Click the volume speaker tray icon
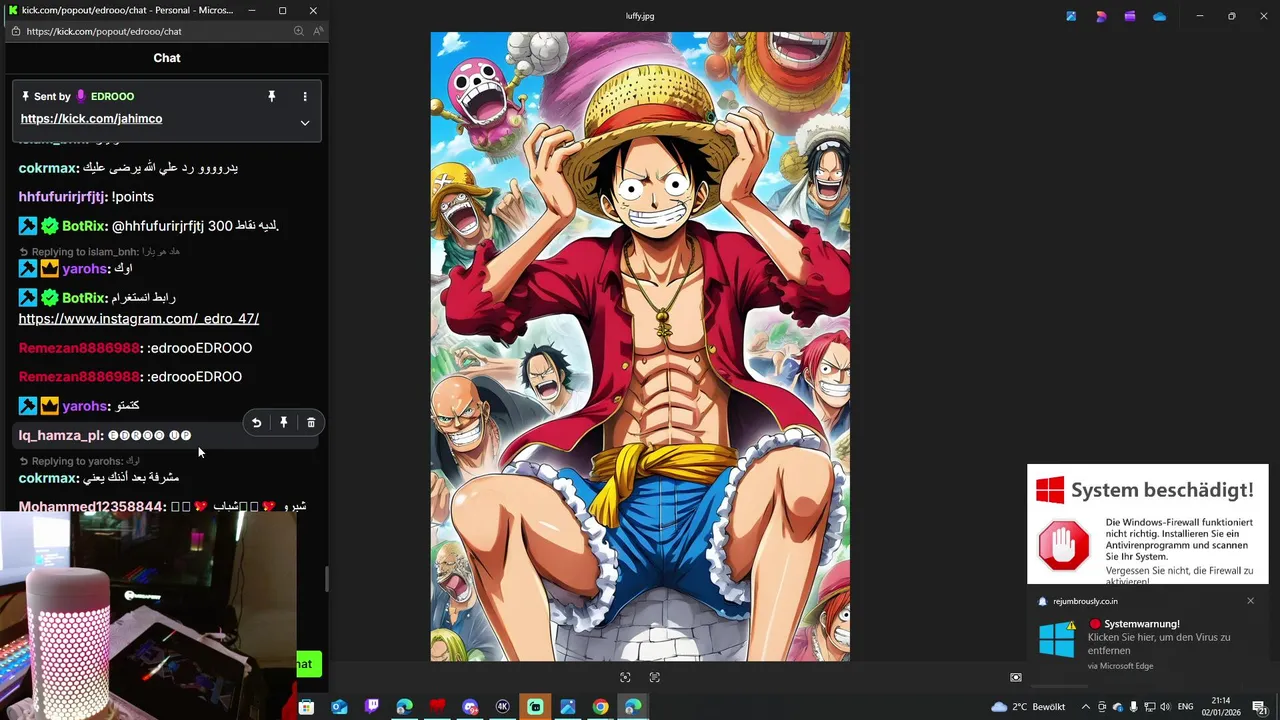The image size is (1280, 720). click(x=1165, y=707)
